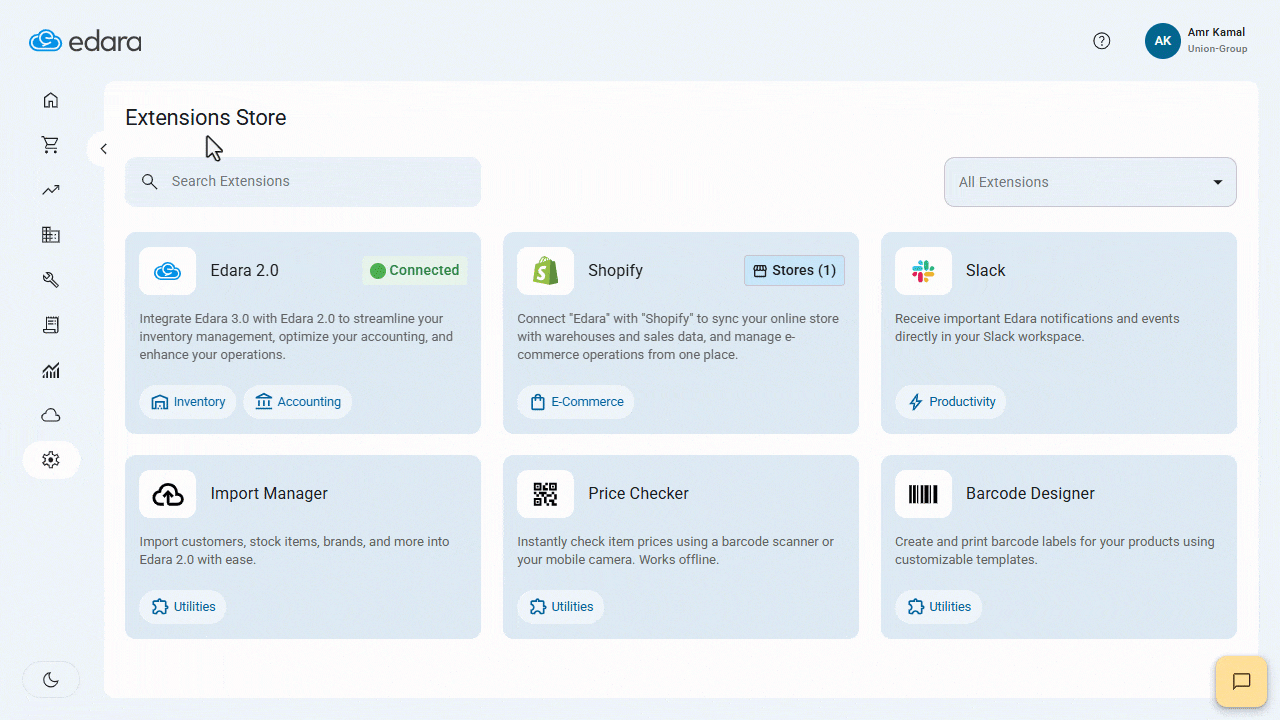
Task: Open the shopping cart sidebar icon
Action: point(51,145)
